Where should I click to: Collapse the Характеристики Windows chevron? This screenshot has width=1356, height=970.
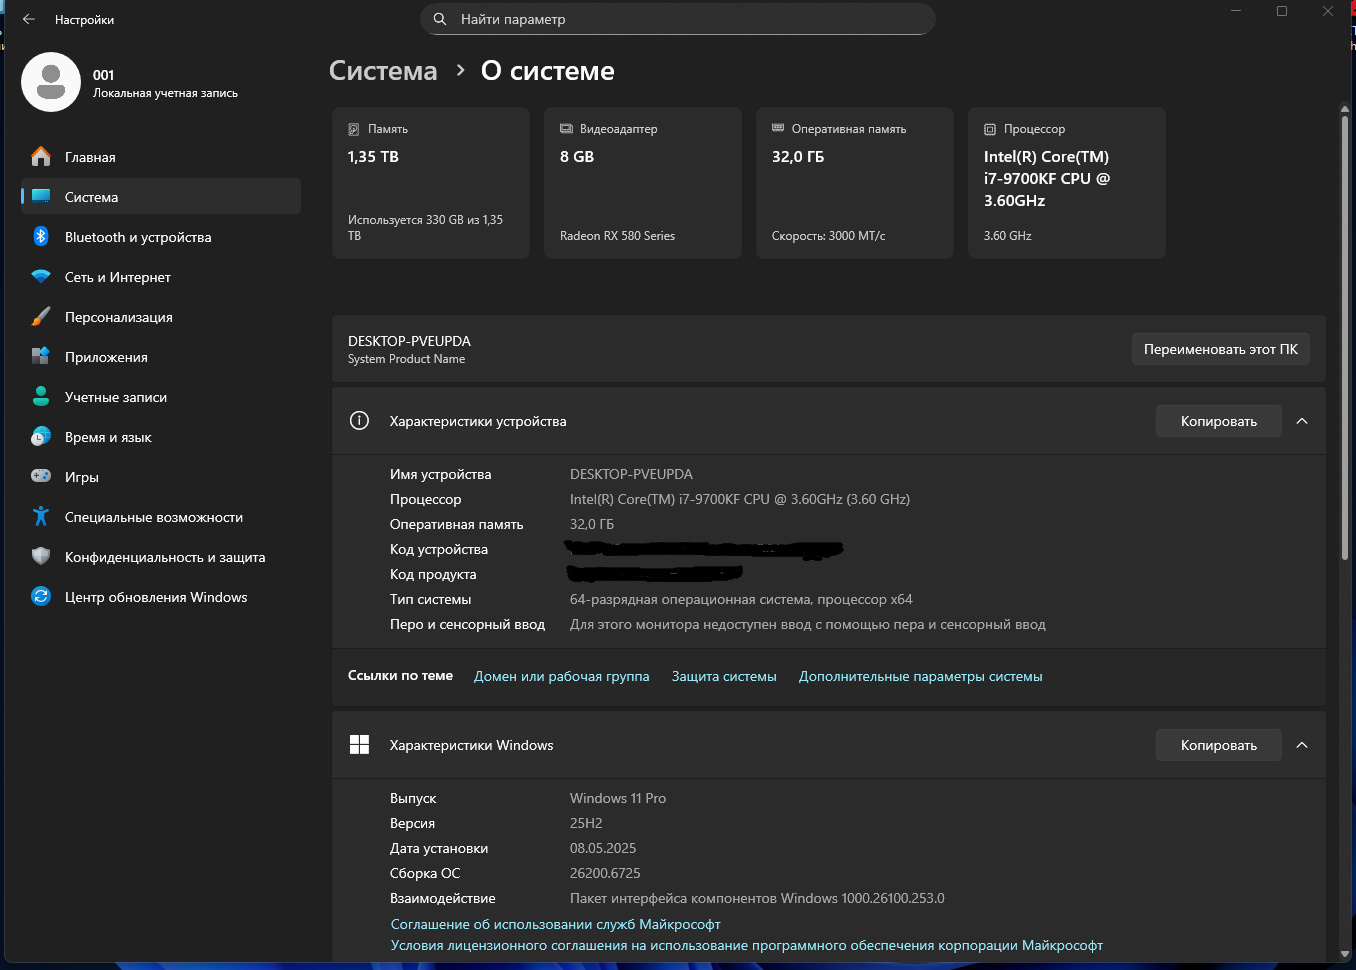tap(1302, 745)
